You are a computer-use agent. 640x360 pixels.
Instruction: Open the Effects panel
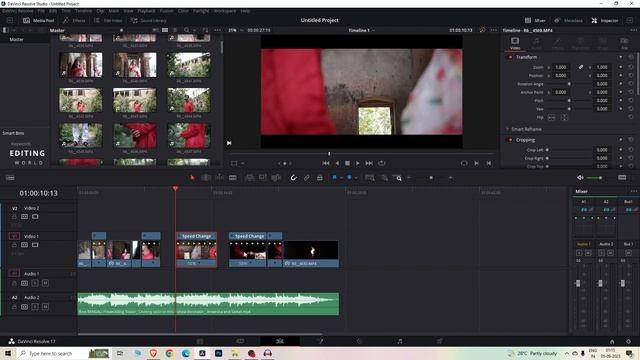click(x=74, y=20)
